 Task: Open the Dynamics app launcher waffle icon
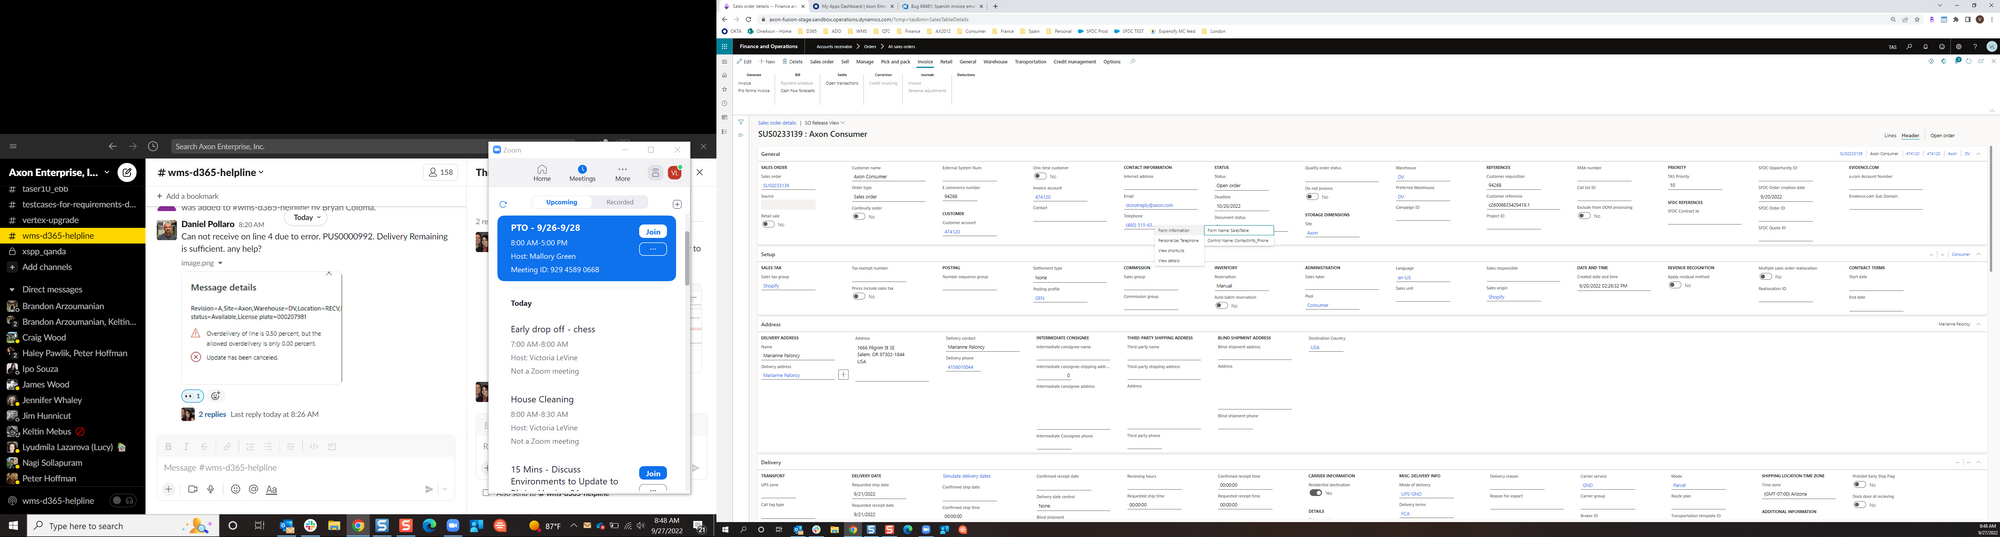(725, 46)
